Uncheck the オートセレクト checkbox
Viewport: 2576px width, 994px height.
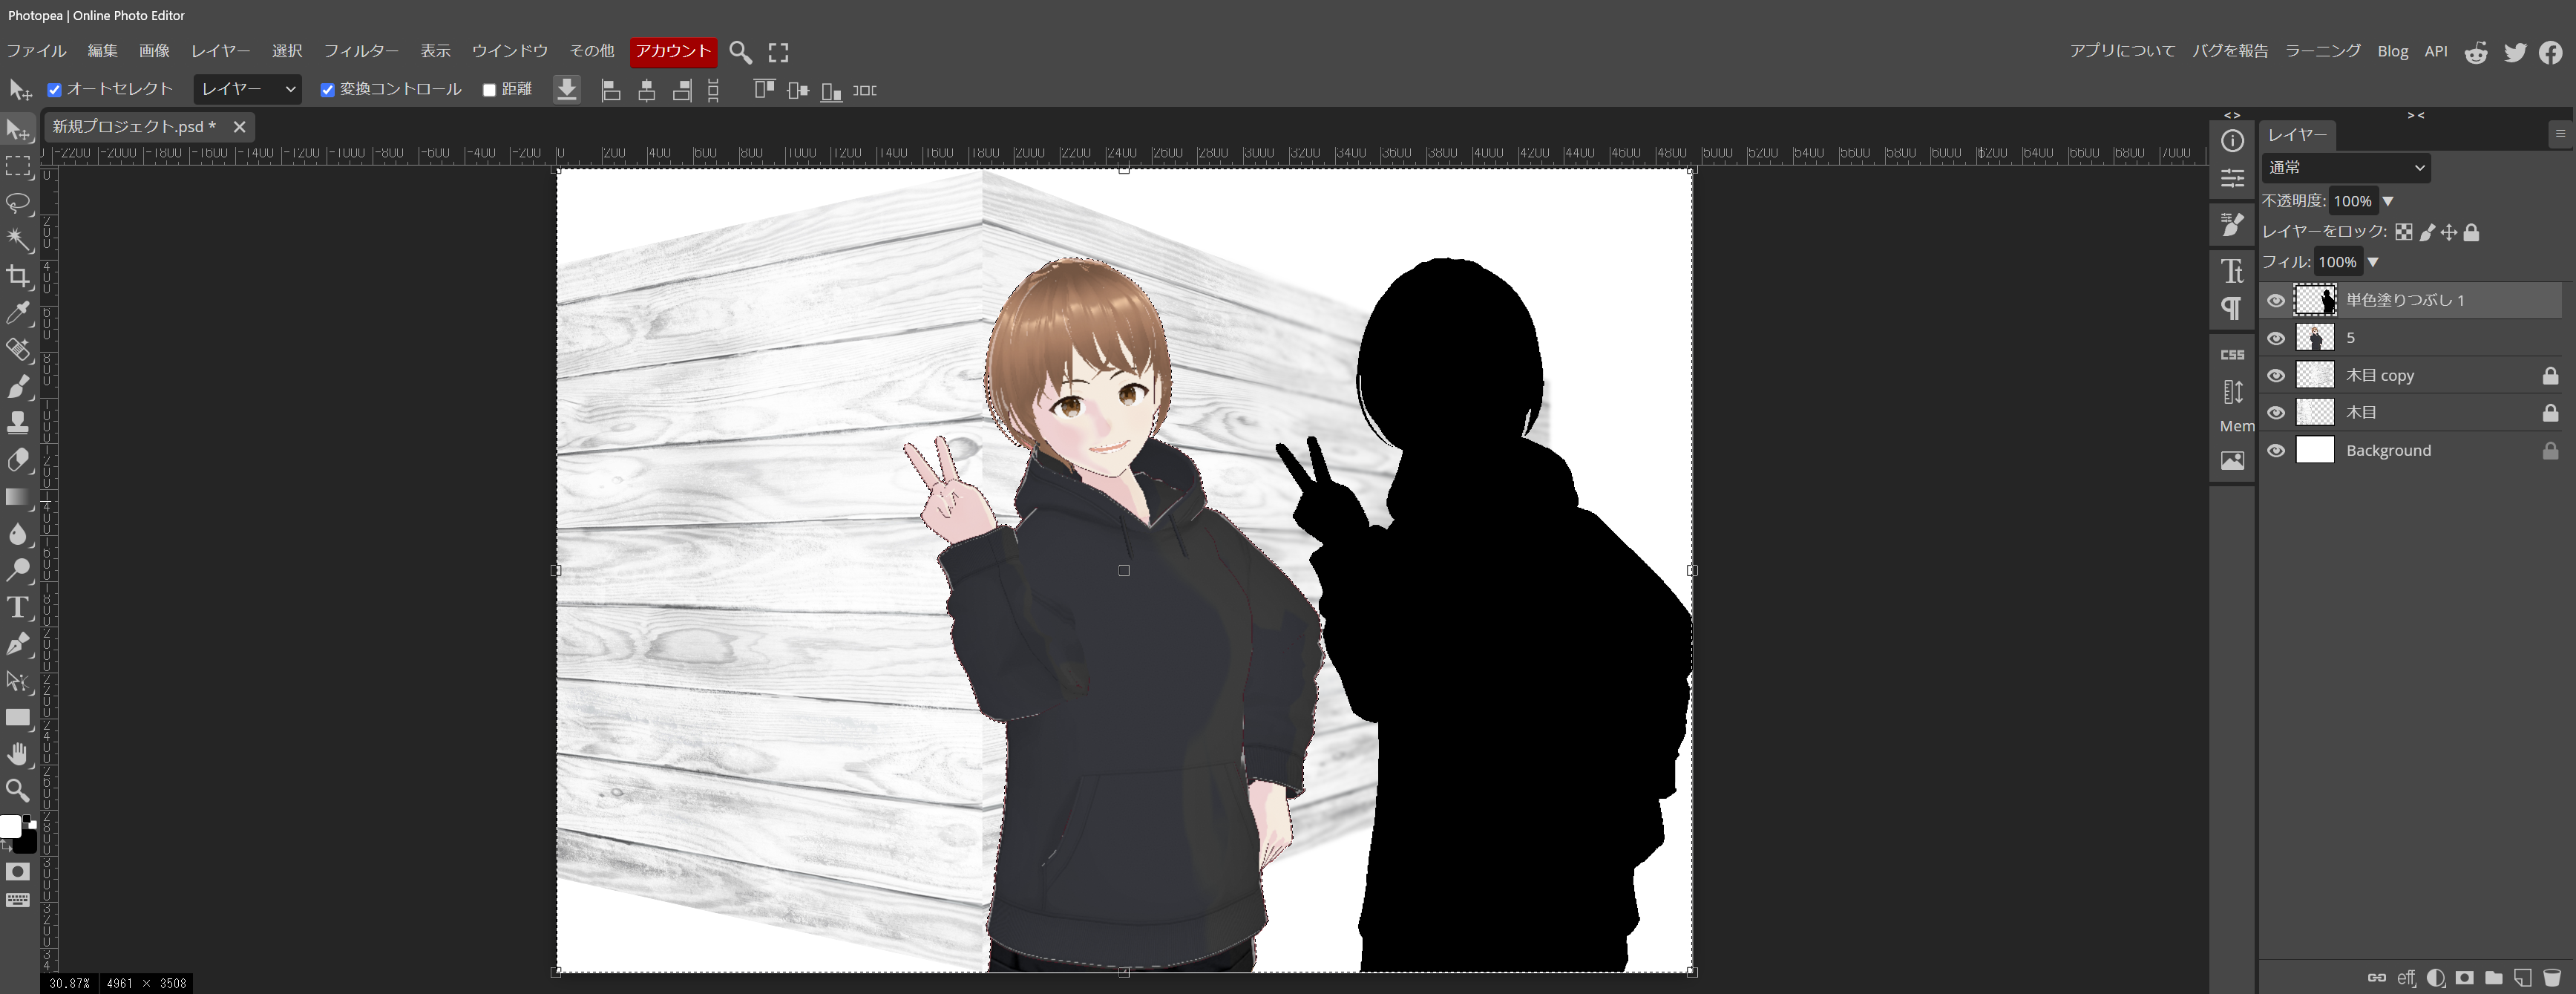tap(55, 90)
